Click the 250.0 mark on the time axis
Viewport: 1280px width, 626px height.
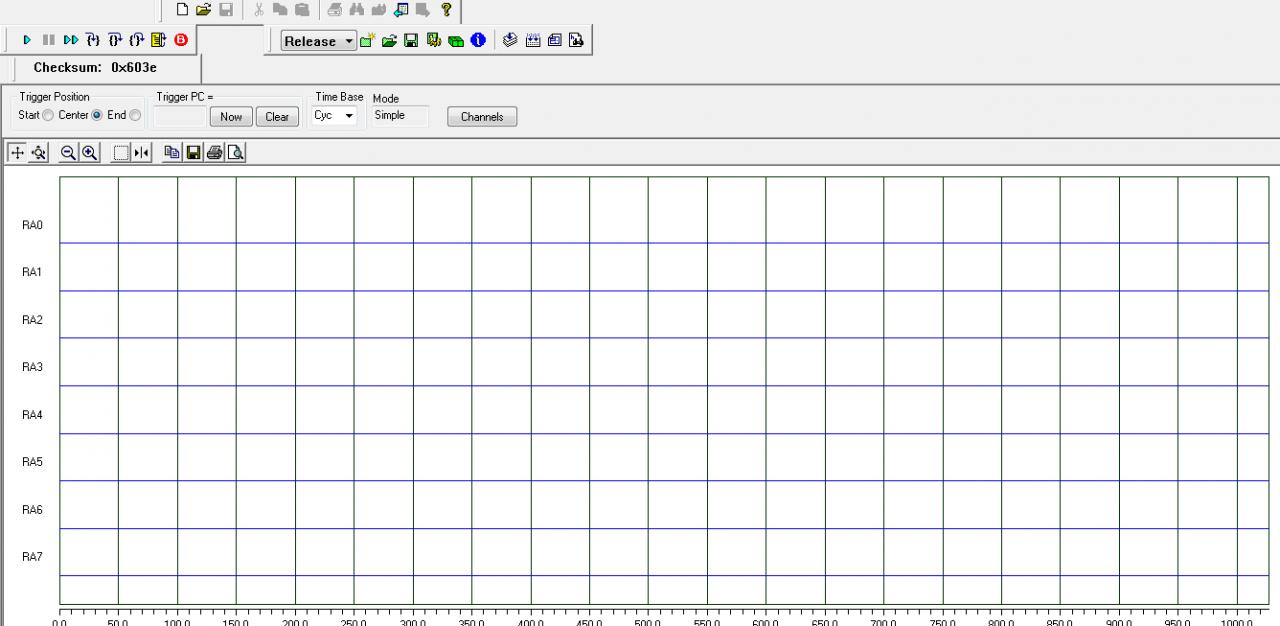click(354, 621)
